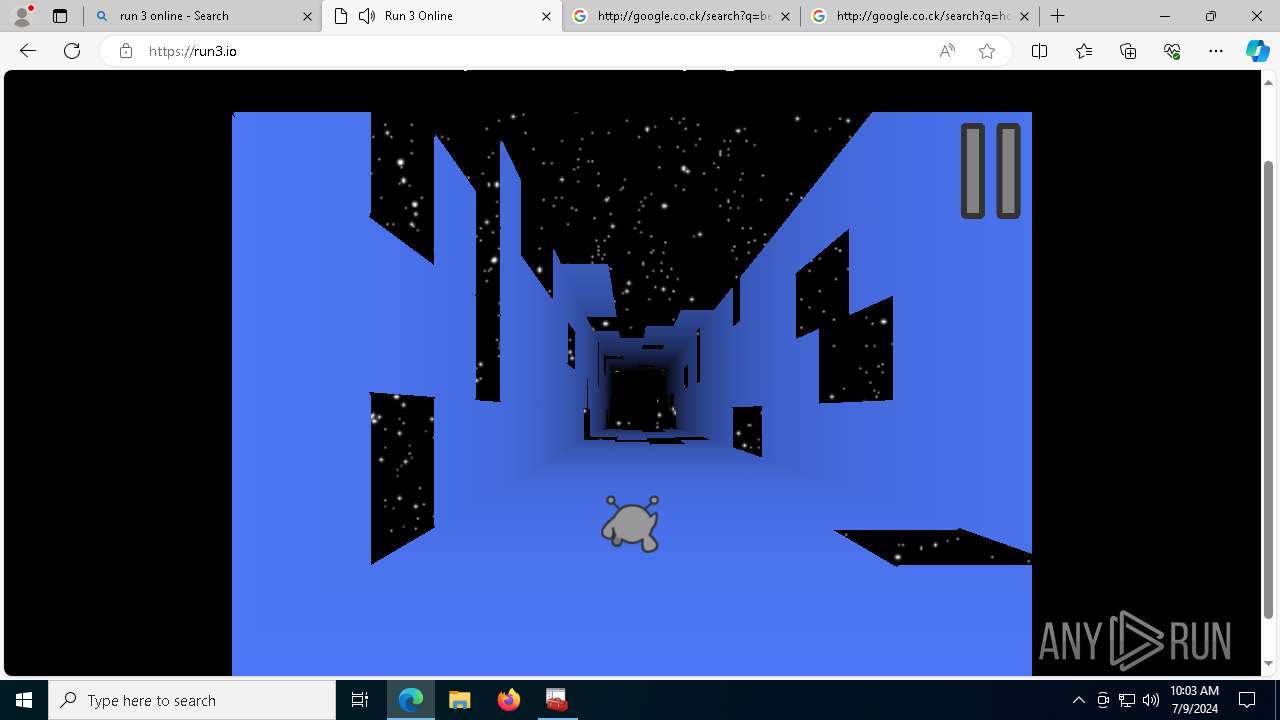Click the 'Type here to search' taskbar box
Viewport: 1280px width, 720px height.
192,700
